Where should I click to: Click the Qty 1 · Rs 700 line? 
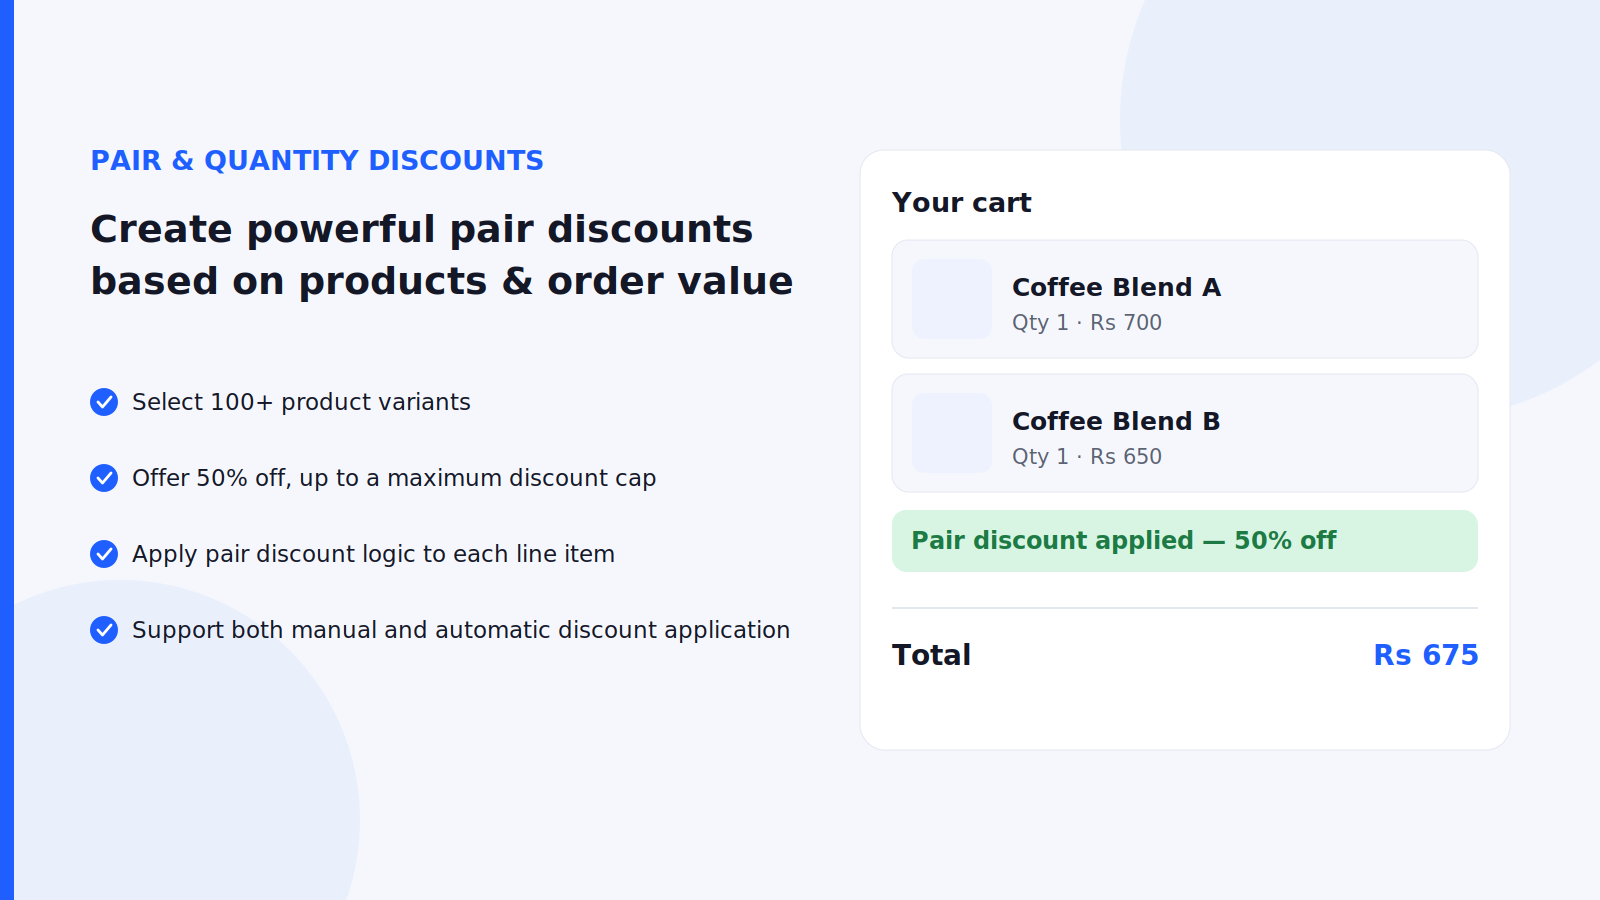(1087, 323)
